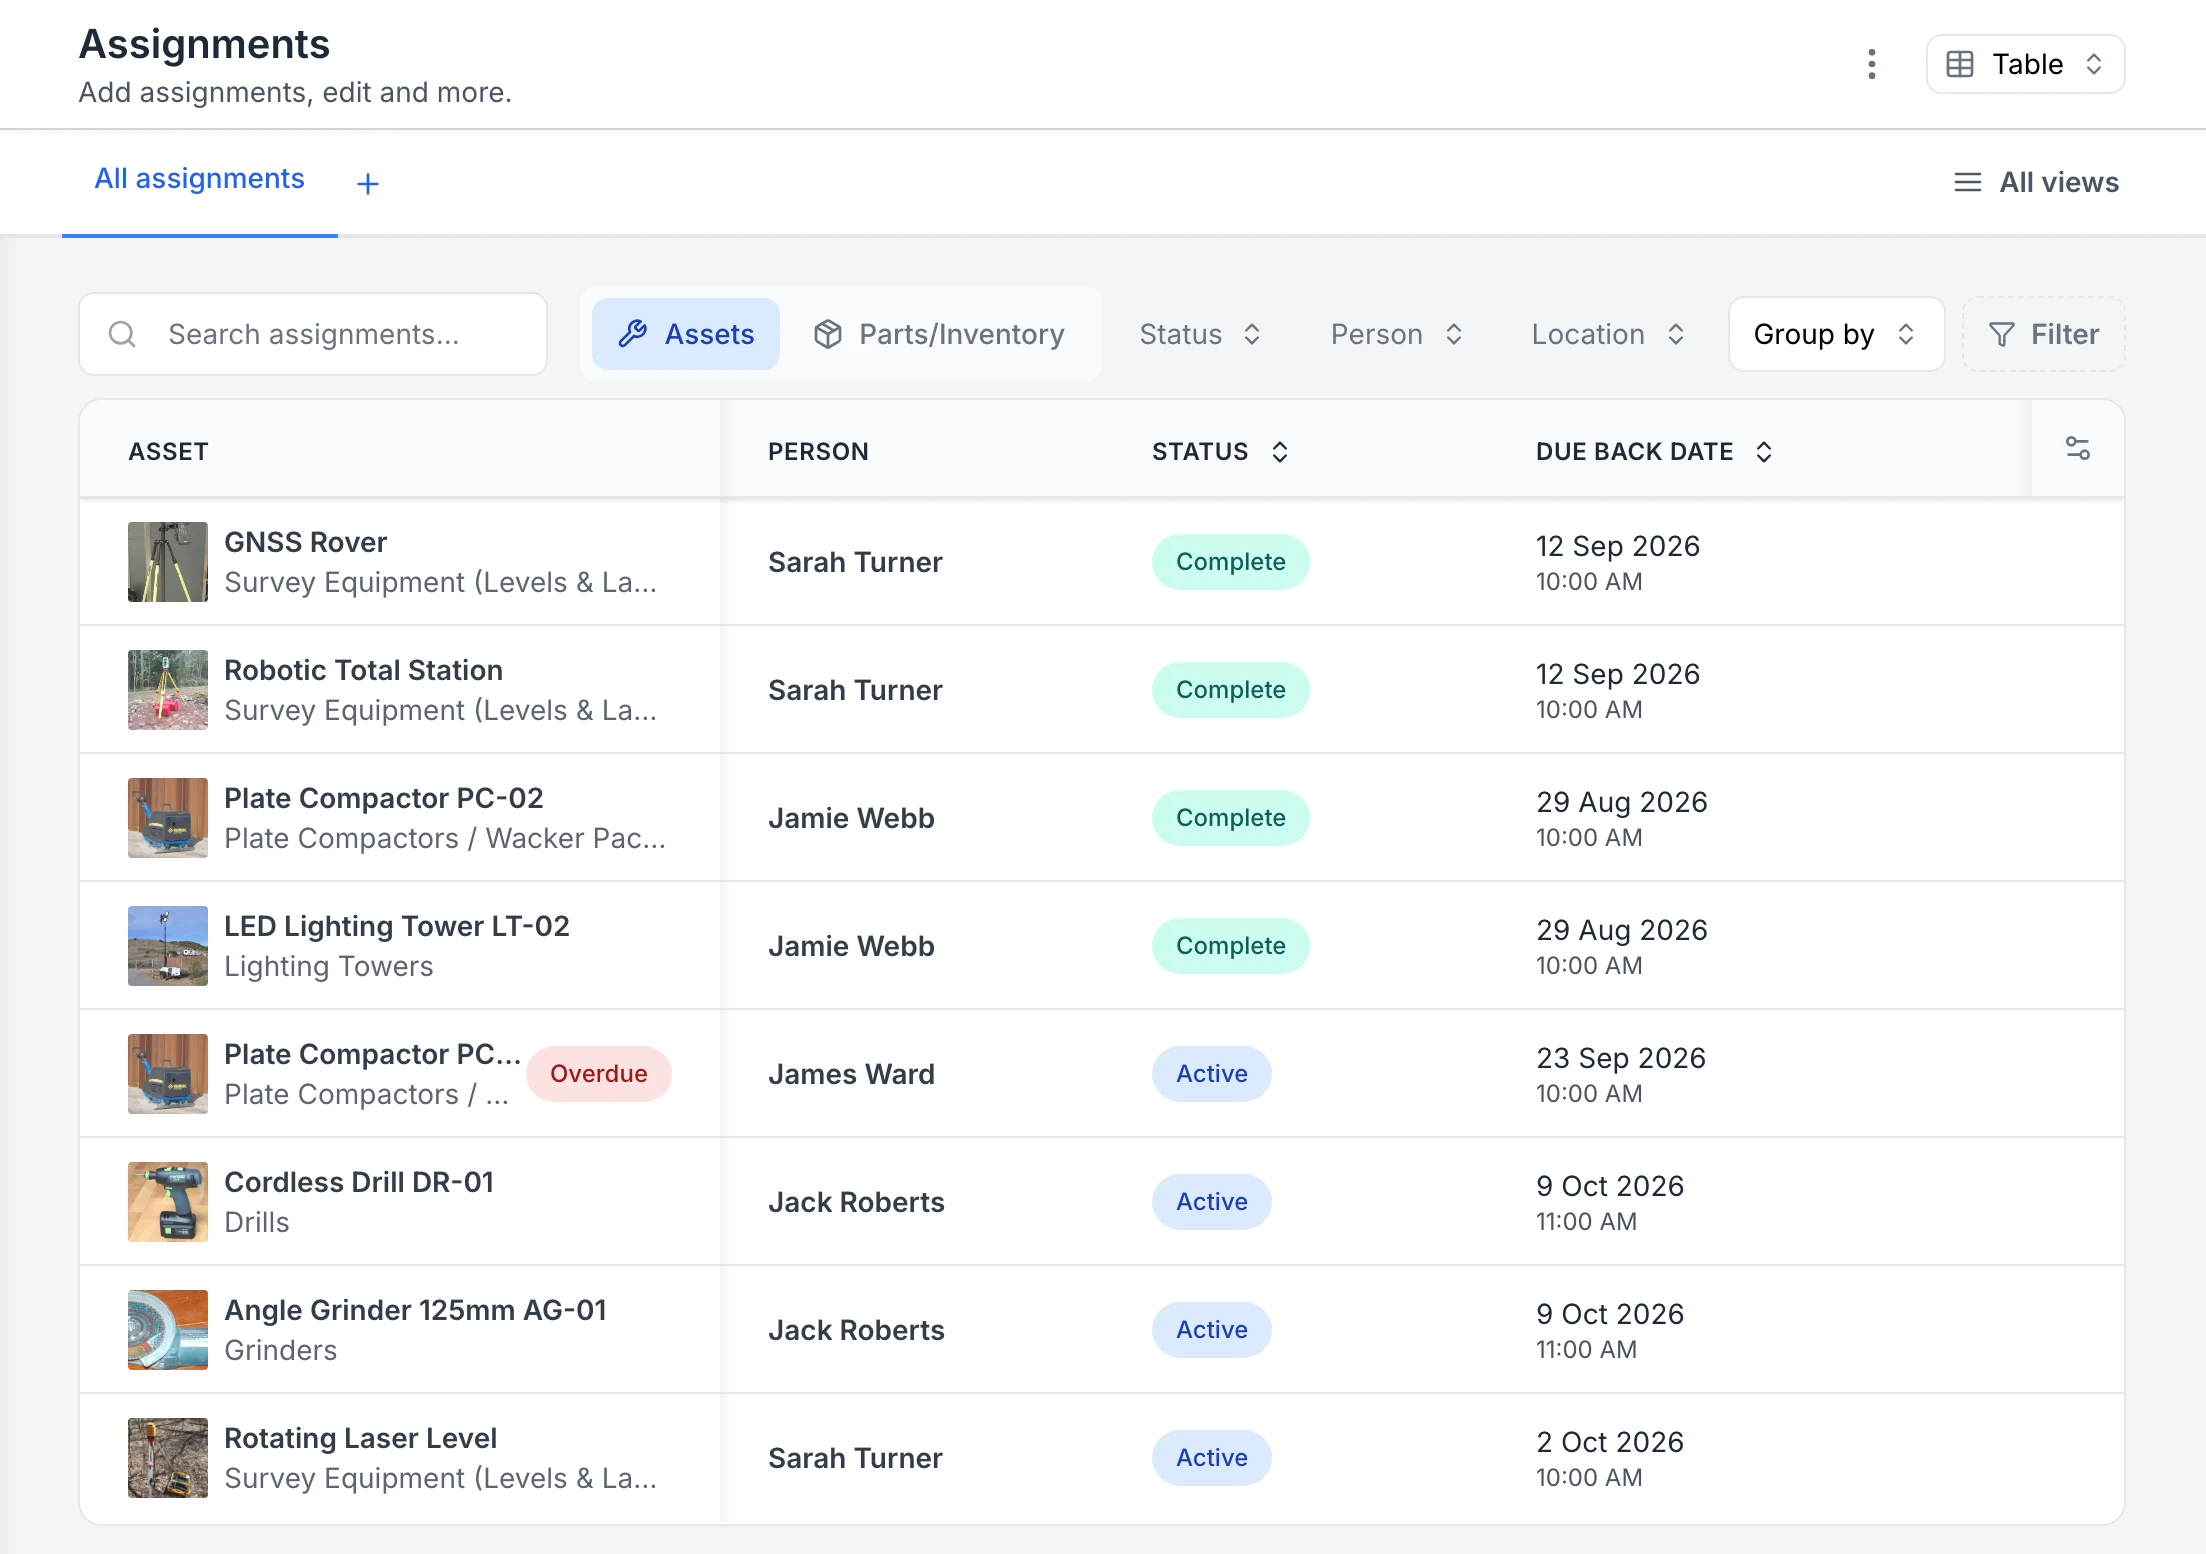The height and width of the screenshot is (1554, 2206).
Task: Click the plus icon to add view
Action: pos(368,184)
